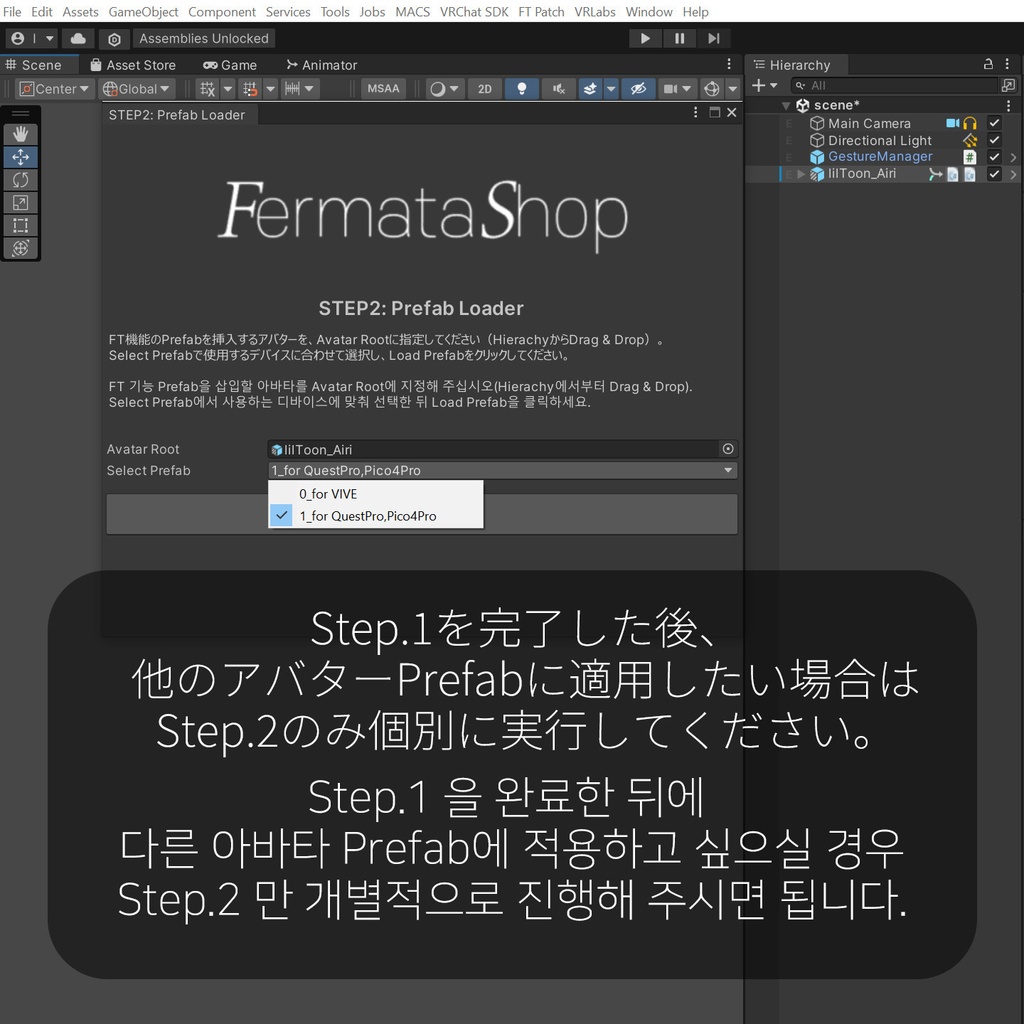This screenshot has height=1024, width=1024.
Task: Select the Rotate tool
Action: click(x=21, y=180)
